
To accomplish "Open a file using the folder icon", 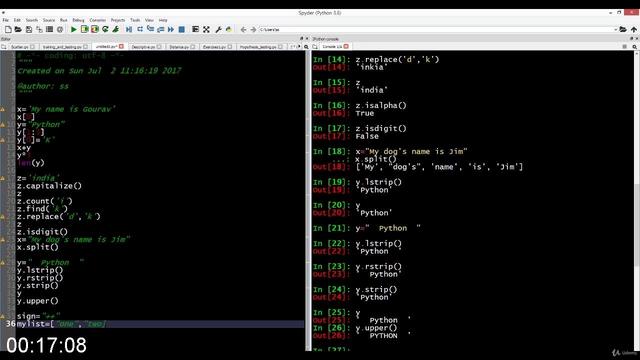I will [x=18, y=29].
